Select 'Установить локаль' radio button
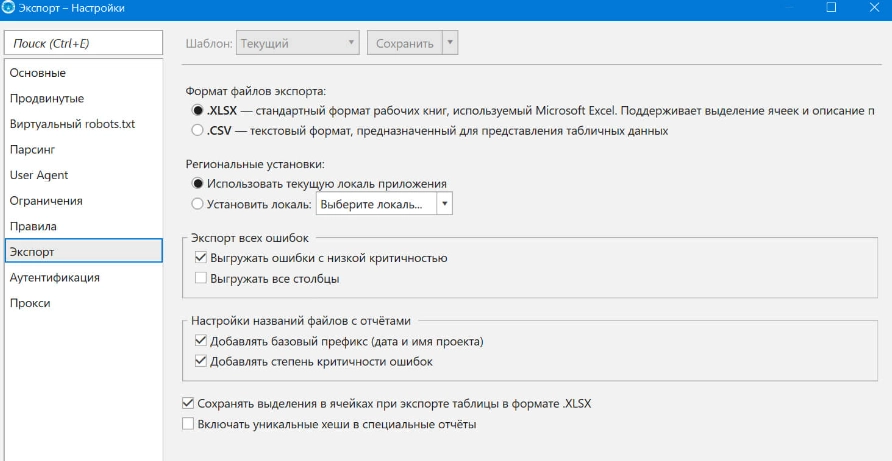Image resolution: width=892 pixels, height=461 pixels. point(198,204)
